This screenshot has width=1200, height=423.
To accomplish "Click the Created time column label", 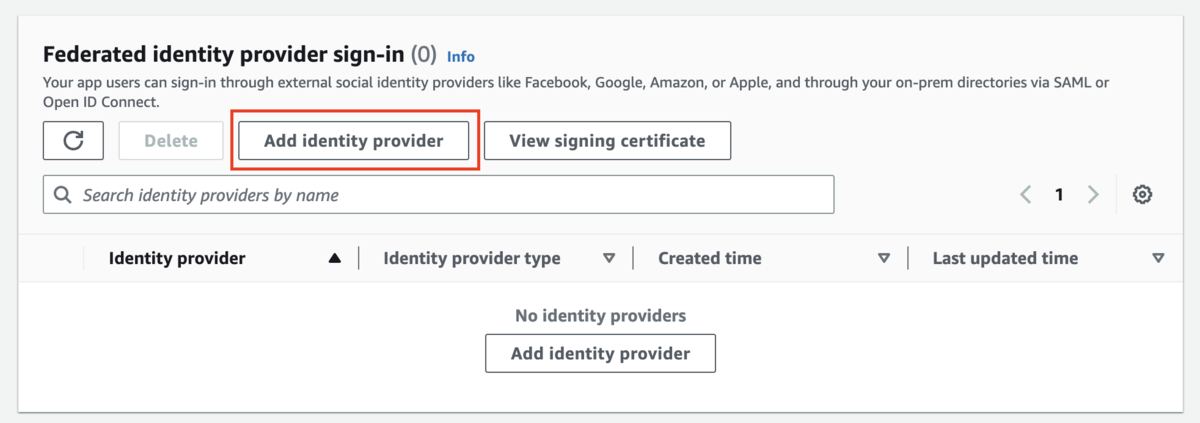I will [x=709, y=258].
